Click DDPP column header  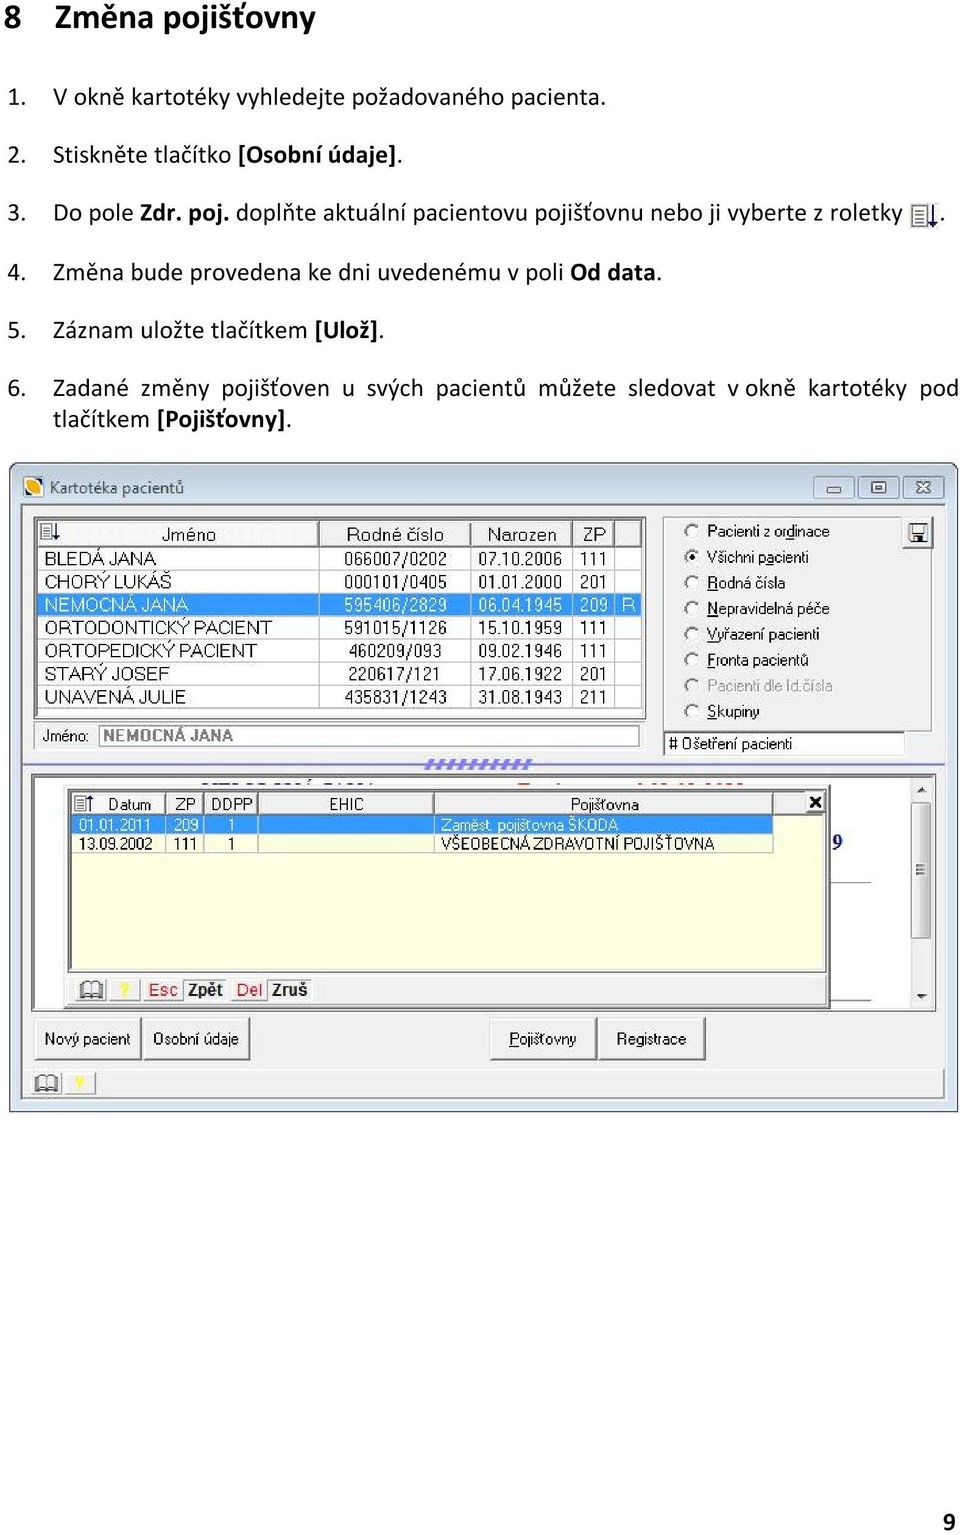click(x=231, y=804)
